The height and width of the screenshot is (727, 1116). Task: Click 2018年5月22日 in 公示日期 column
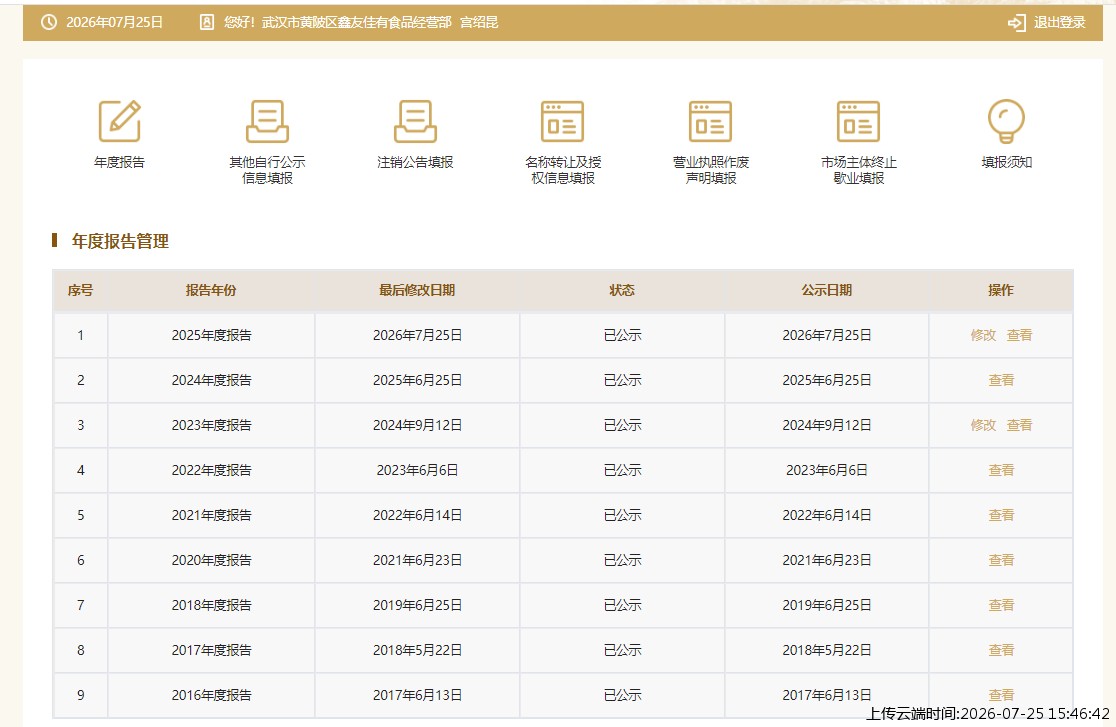(x=826, y=650)
